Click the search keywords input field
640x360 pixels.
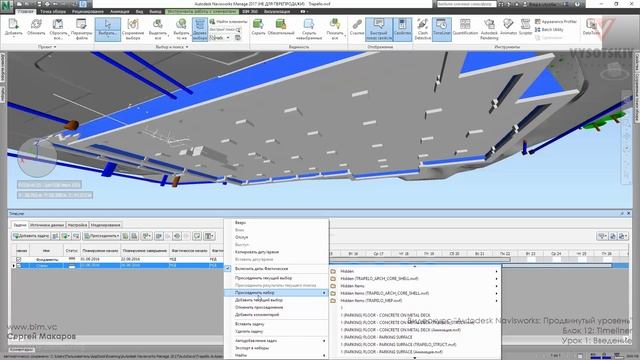[x=466, y=4]
